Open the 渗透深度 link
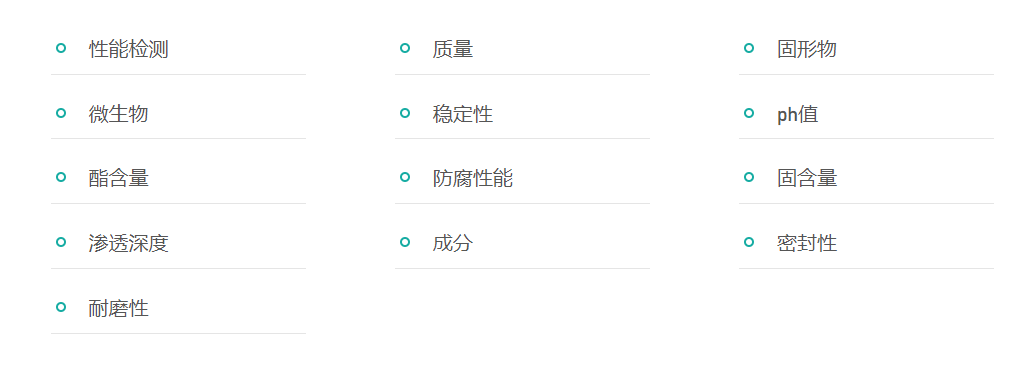Viewport: 1030px width, 369px height. (129, 243)
